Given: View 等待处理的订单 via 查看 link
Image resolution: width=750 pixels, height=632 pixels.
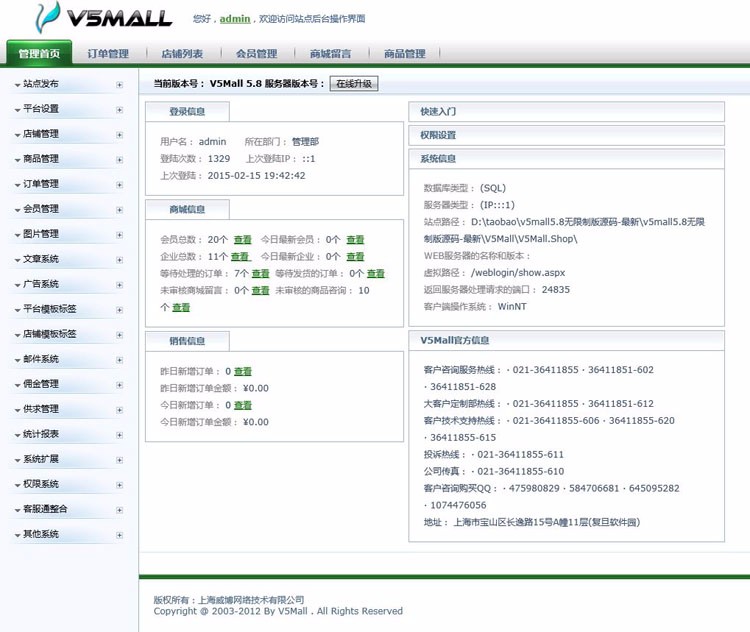Looking at the screenshot, I should pyautogui.click(x=261, y=273).
